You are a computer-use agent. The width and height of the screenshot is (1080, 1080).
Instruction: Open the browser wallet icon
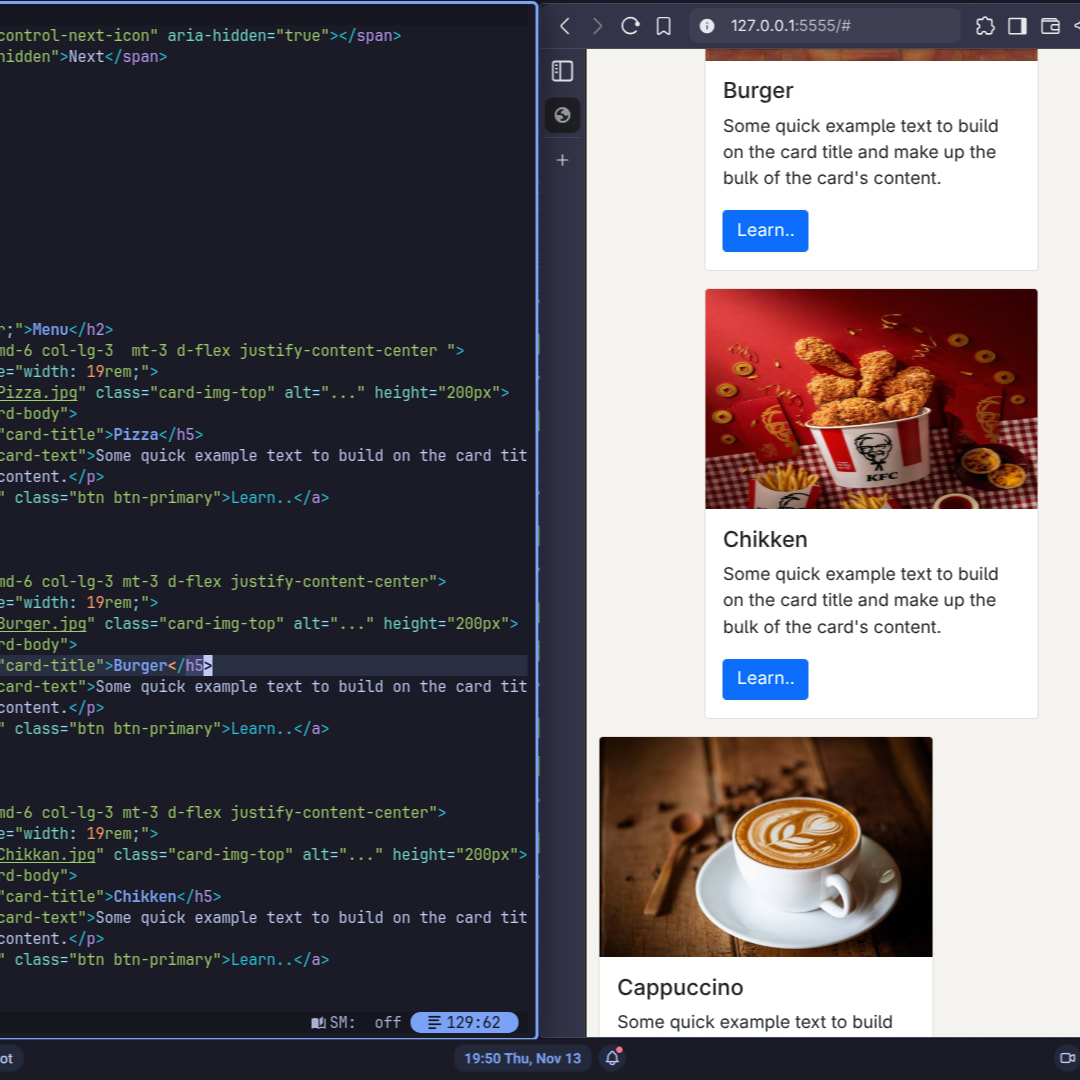click(1050, 26)
